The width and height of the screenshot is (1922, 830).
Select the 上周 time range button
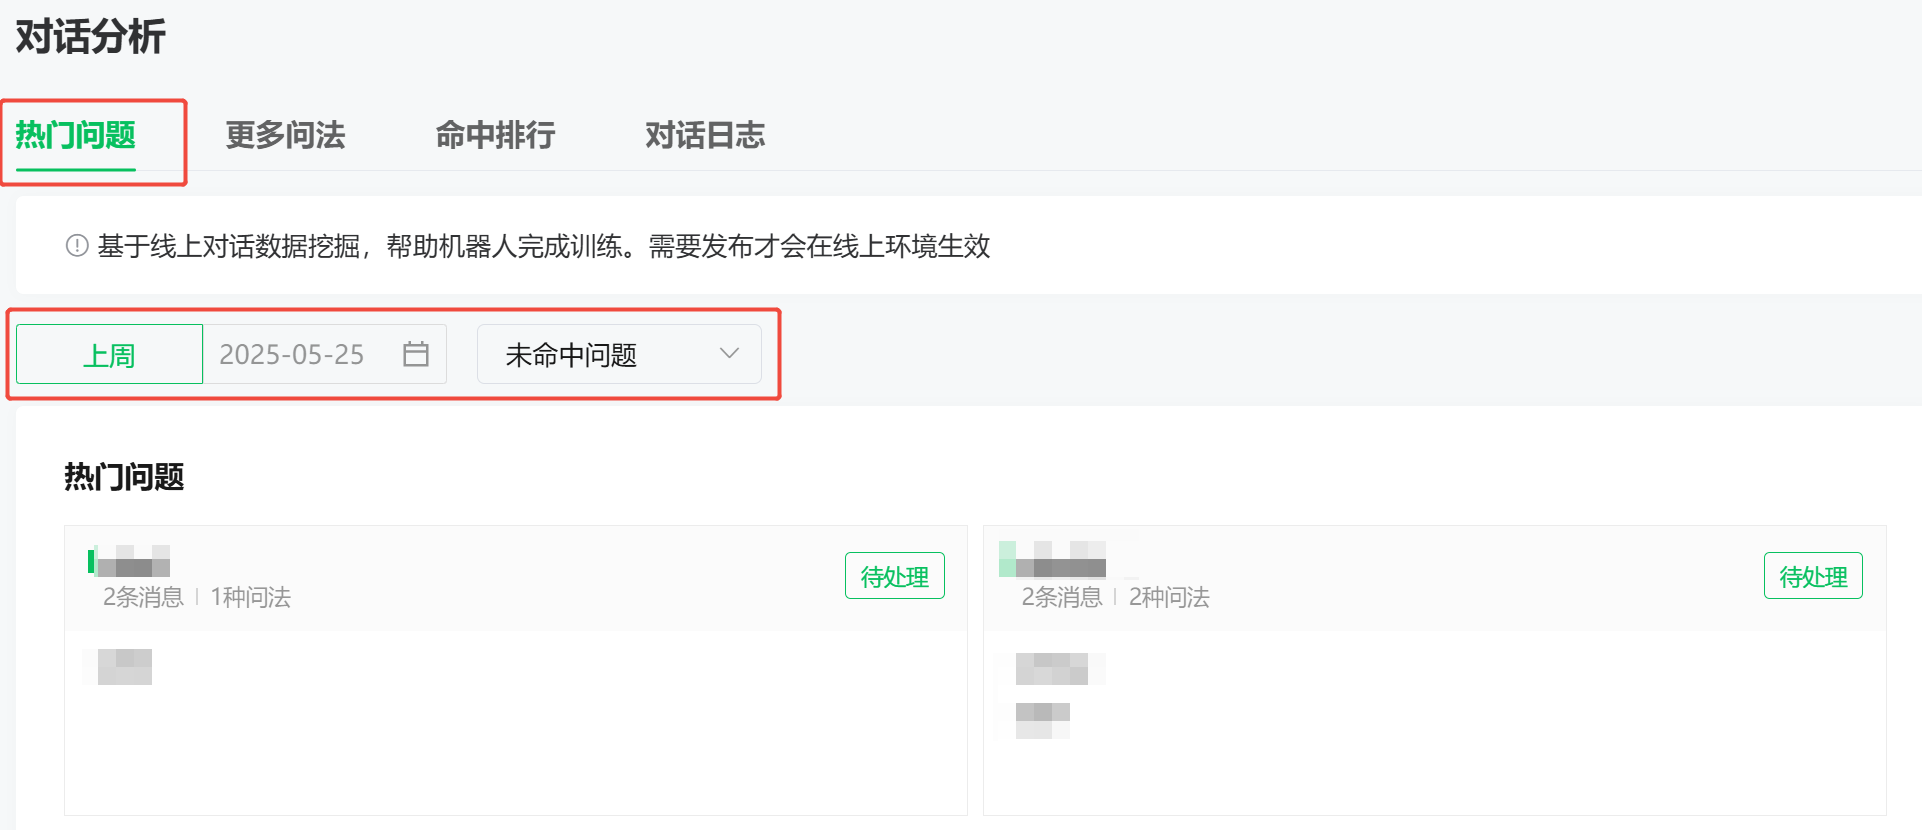[109, 355]
